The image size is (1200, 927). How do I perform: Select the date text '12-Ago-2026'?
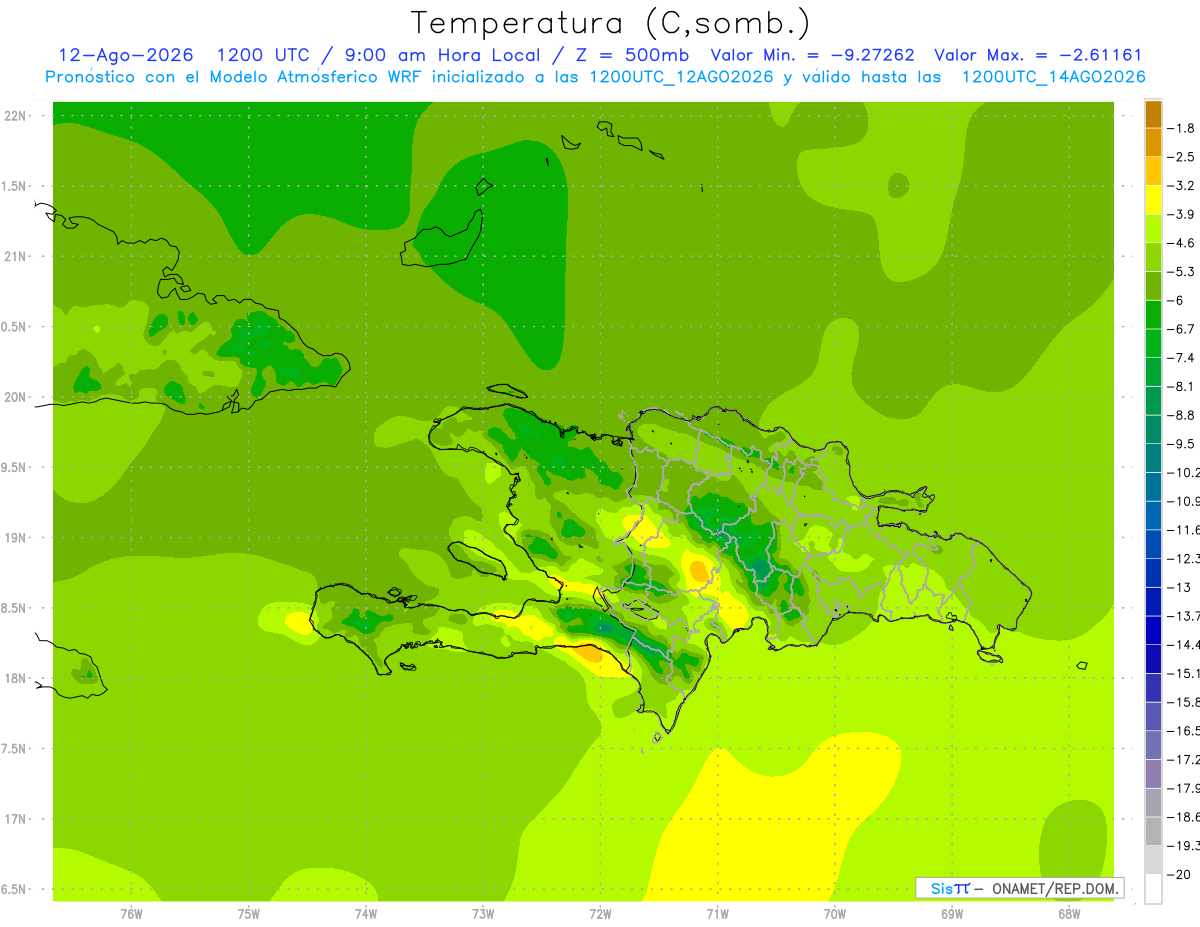pos(126,55)
